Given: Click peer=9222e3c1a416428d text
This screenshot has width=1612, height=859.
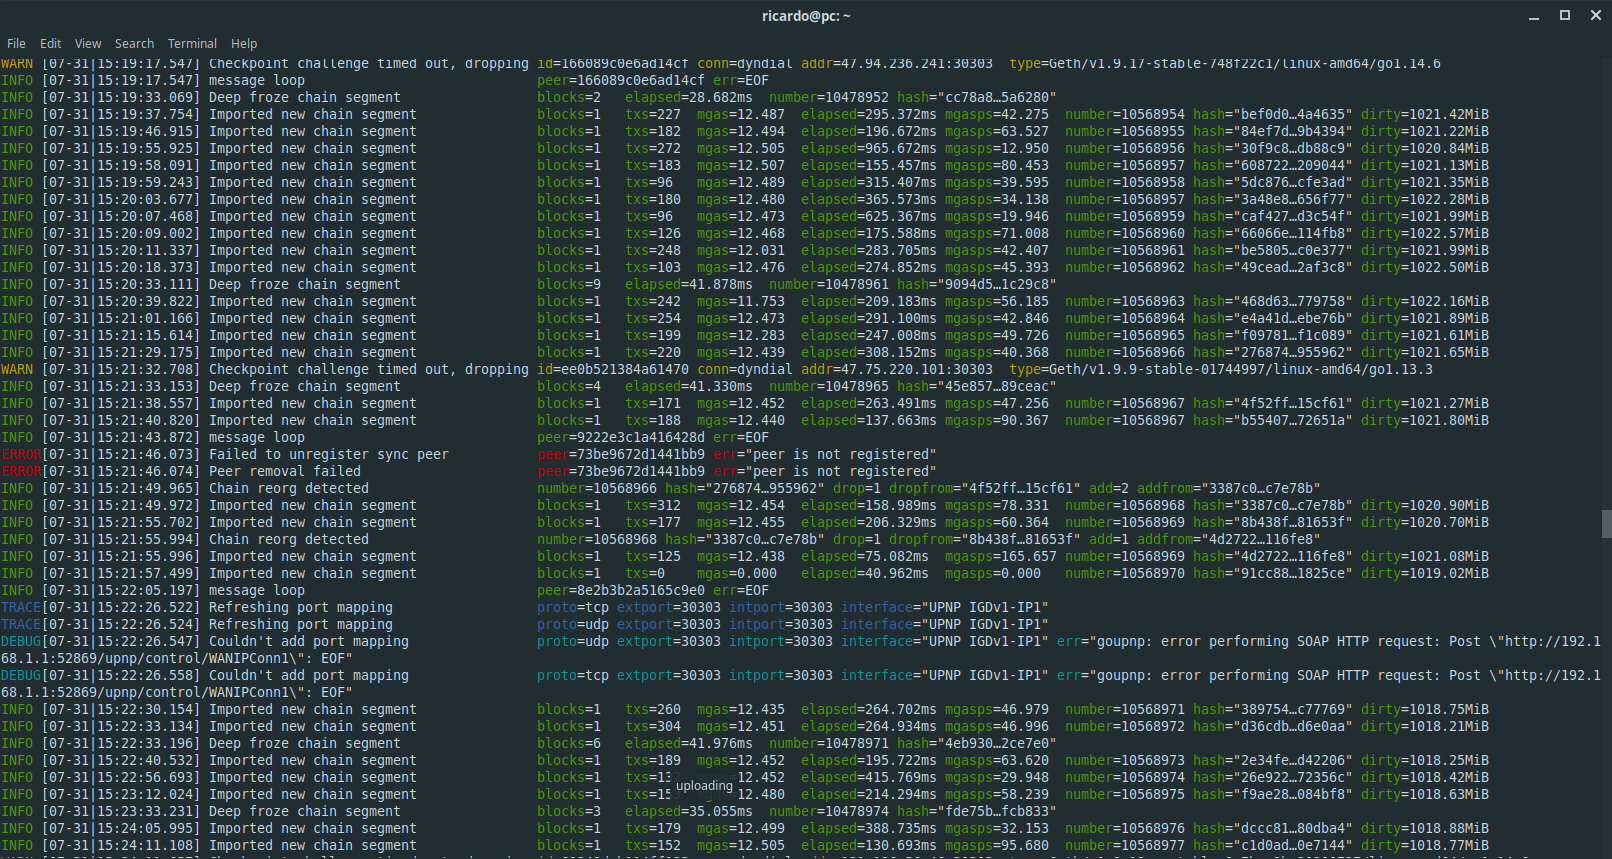Looking at the screenshot, I should coord(621,437).
